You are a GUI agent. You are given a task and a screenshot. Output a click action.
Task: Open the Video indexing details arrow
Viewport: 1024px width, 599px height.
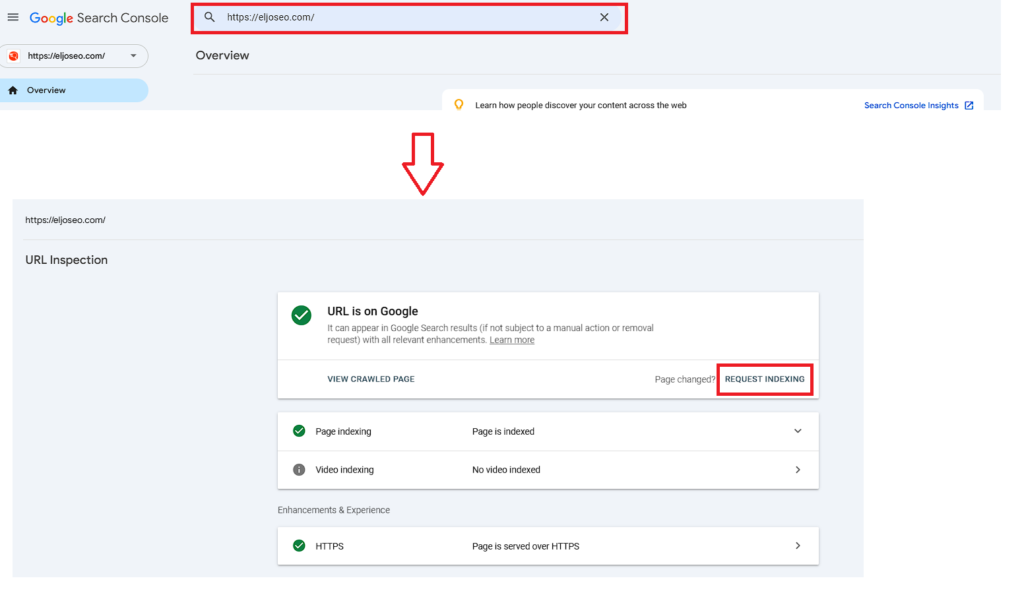[x=797, y=470]
